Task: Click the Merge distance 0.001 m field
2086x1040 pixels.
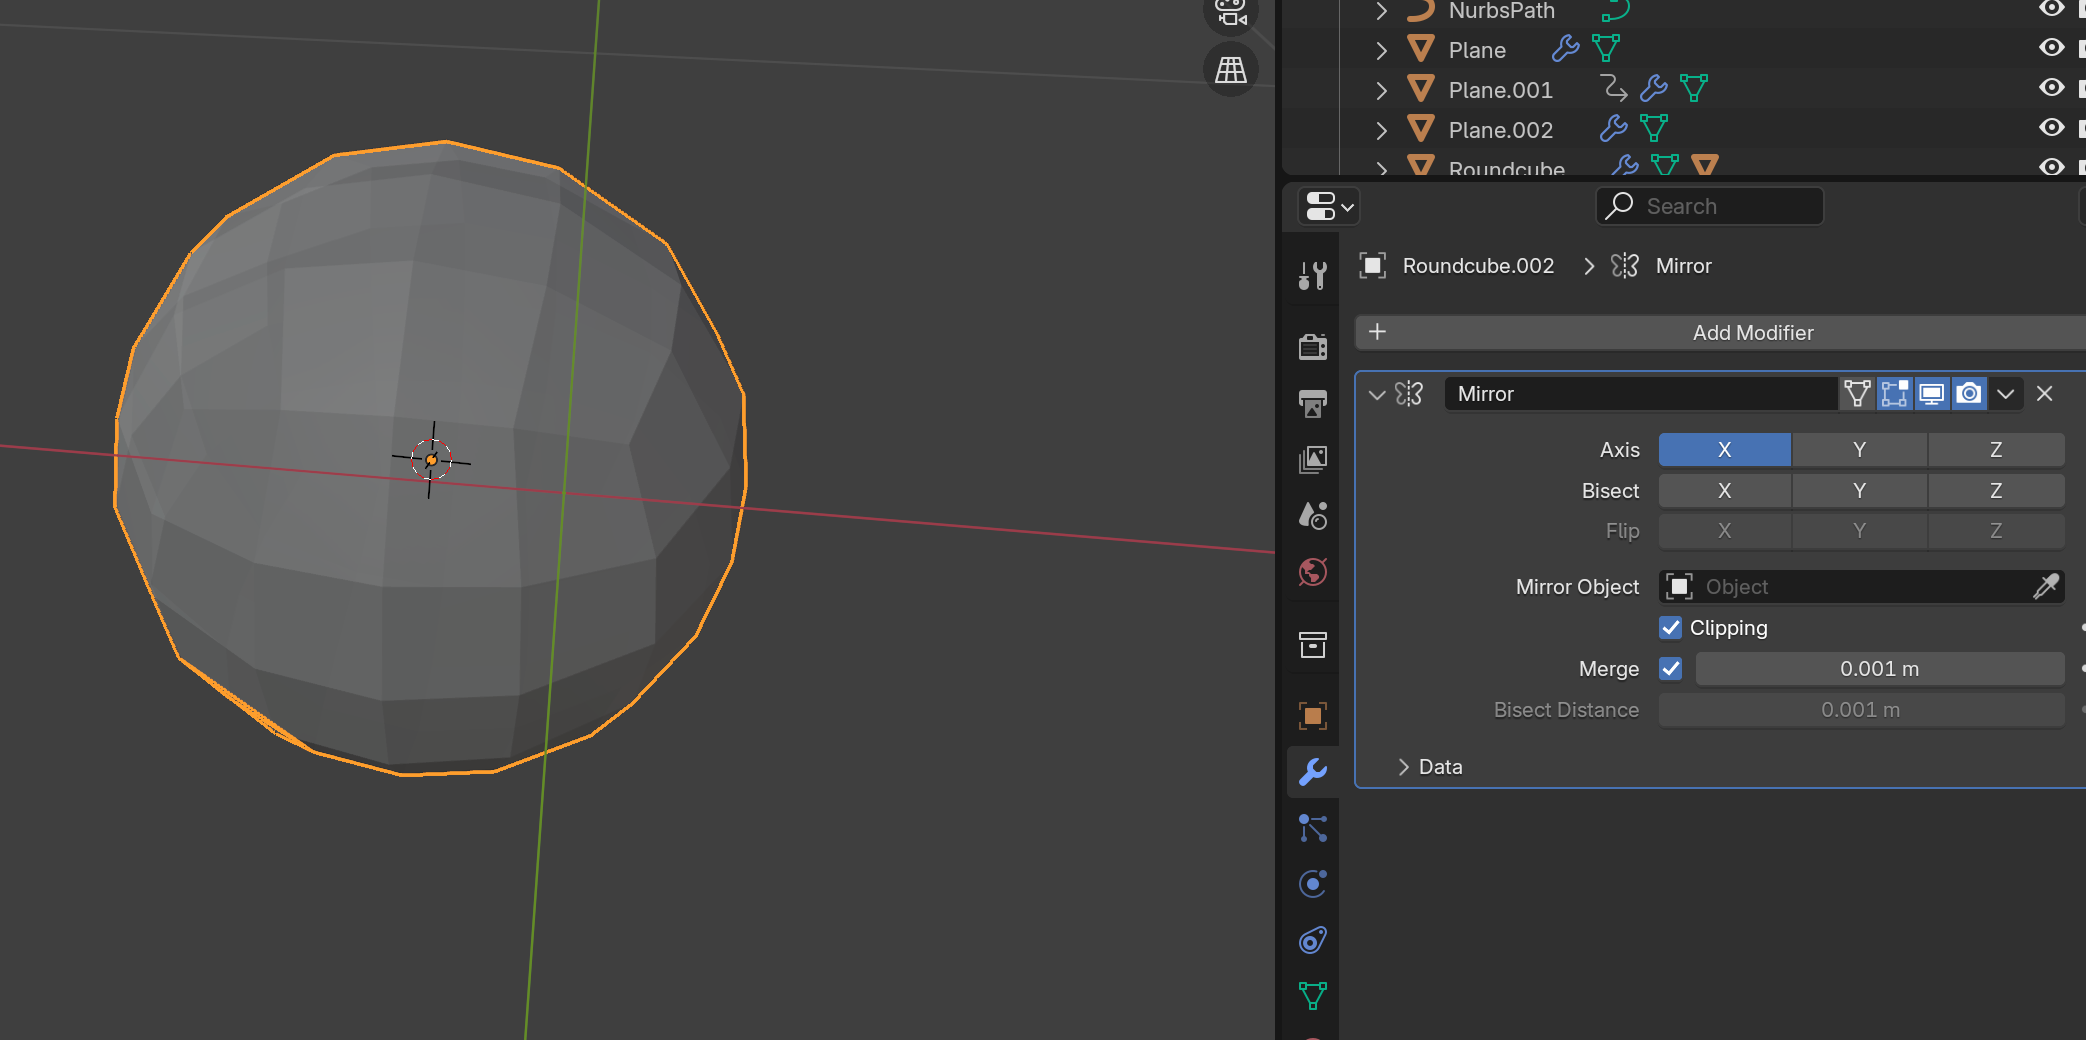Action: (1880, 669)
